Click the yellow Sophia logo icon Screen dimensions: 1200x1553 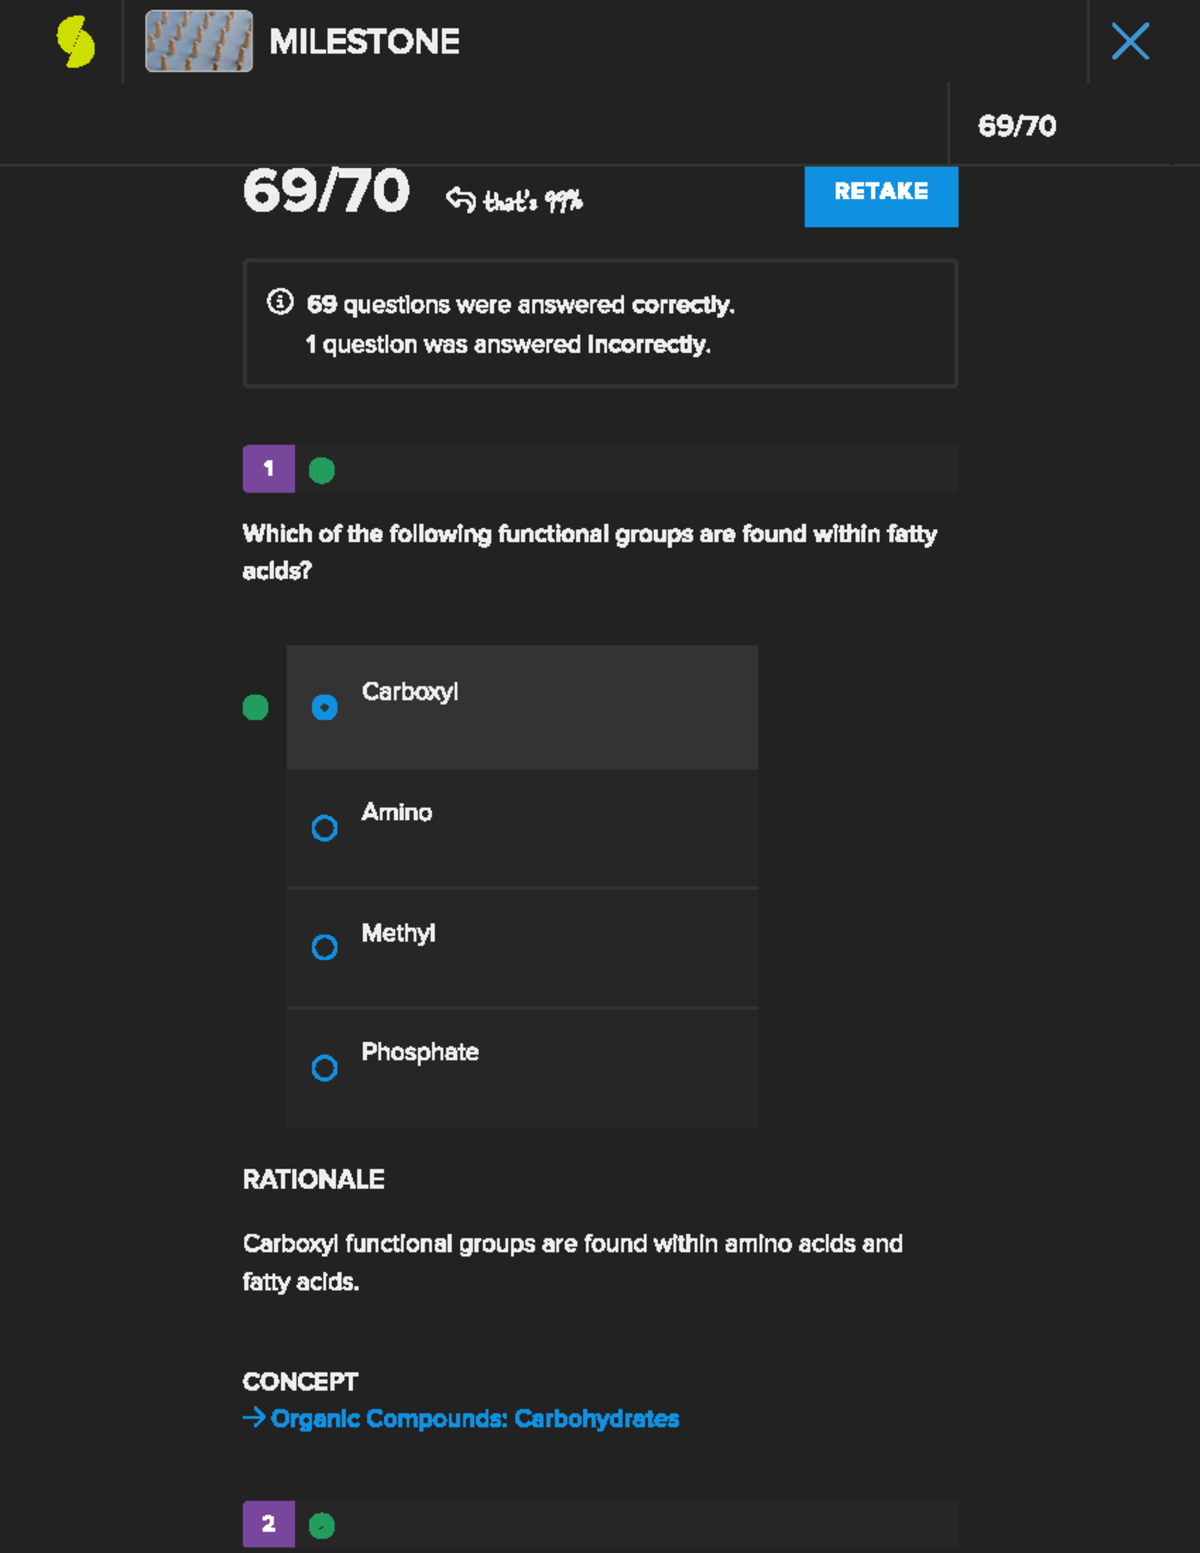coord(76,42)
